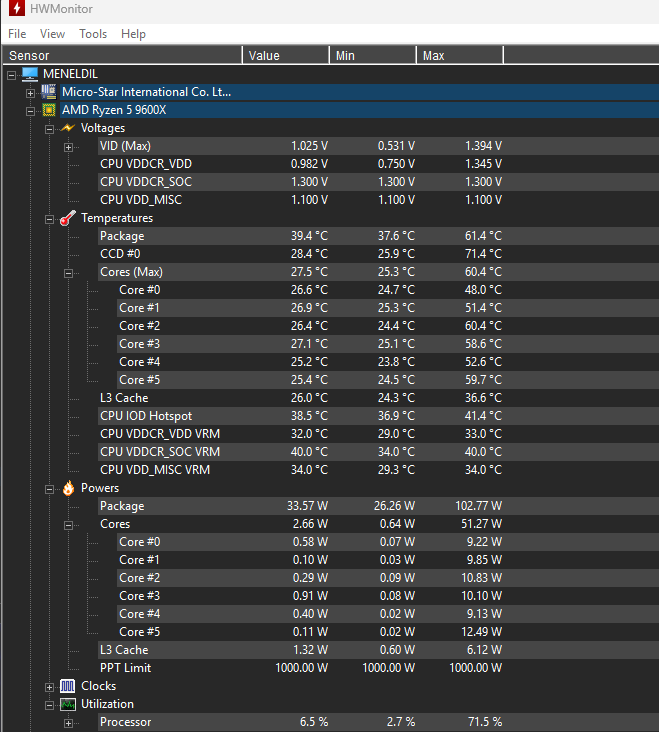The width and height of the screenshot is (659, 732).
Task: Click the Voltages lightning icon
Action: (68, 128)
